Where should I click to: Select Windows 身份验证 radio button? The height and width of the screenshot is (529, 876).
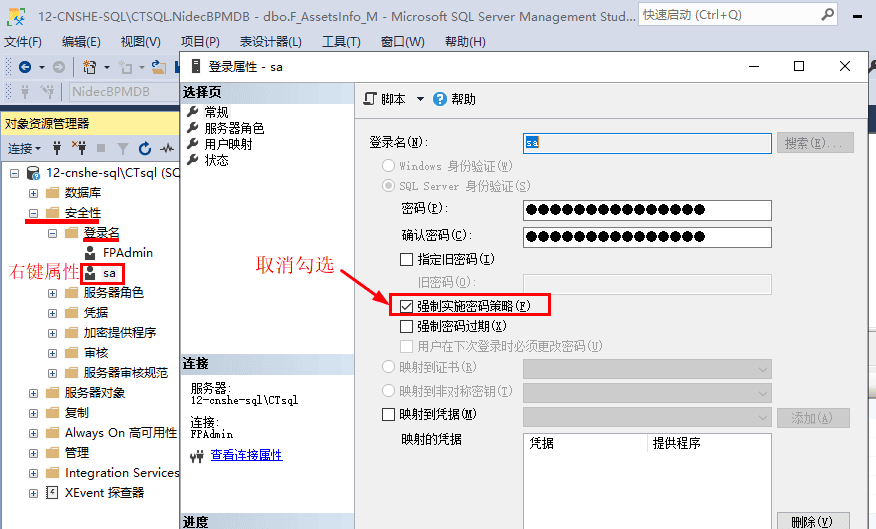(x=388, y=165)
